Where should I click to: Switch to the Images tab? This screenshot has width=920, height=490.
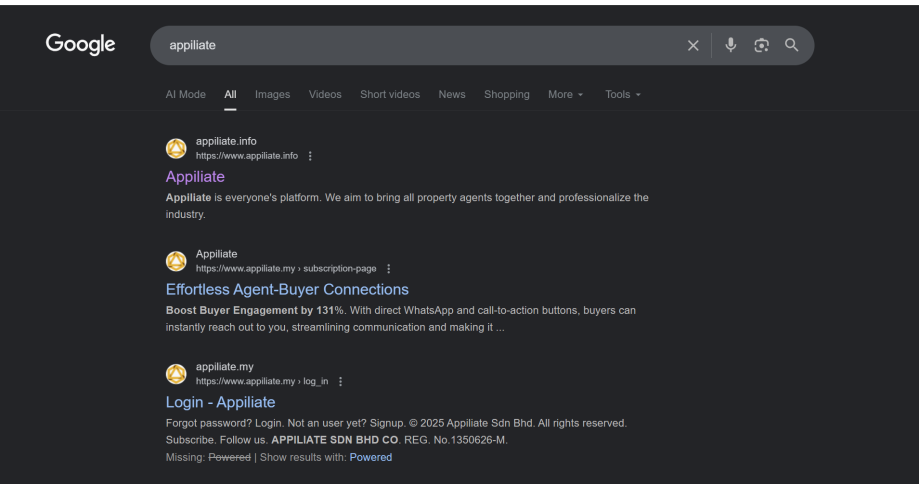(x=272, y=94)
